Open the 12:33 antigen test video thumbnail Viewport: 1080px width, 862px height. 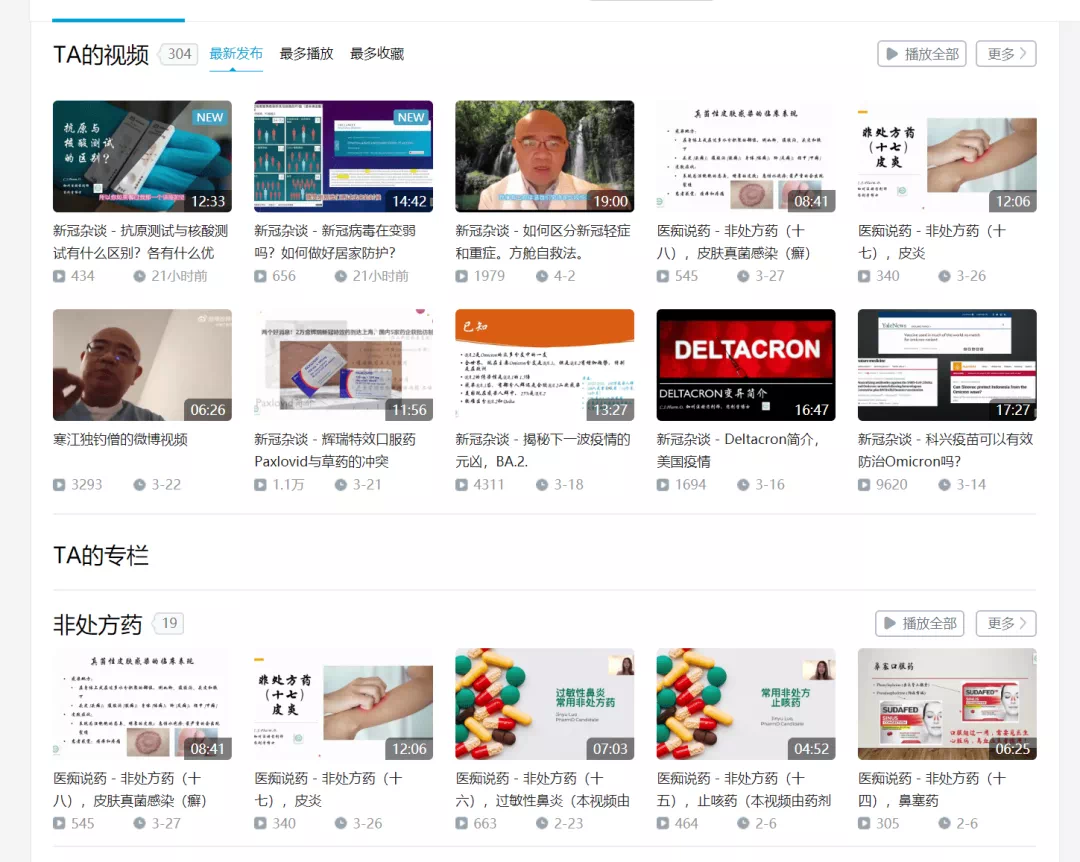[x=142, y=156]
